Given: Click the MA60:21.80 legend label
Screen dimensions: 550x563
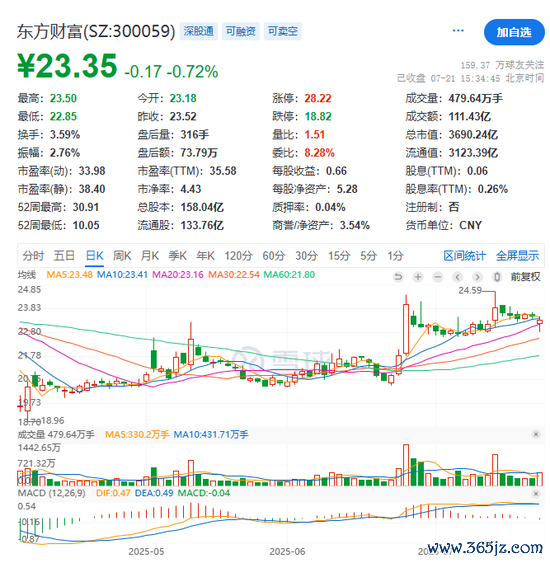Looking at the screenshot, I should tap(289, 275).
